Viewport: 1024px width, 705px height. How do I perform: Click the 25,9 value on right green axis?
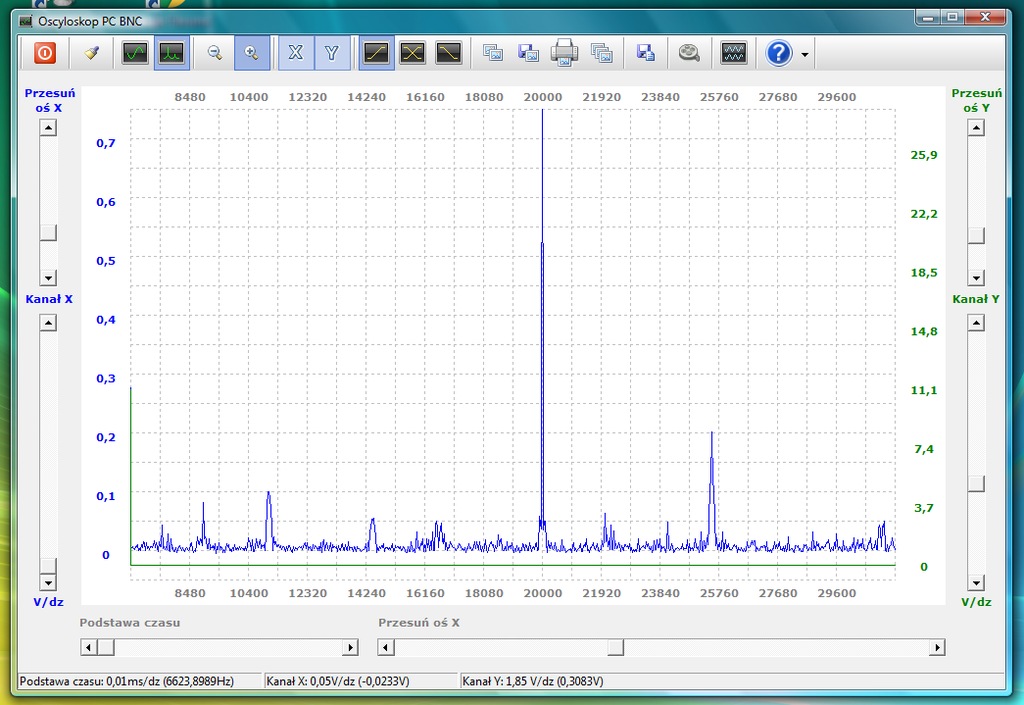pyautogui.click(x=923, y=155)
